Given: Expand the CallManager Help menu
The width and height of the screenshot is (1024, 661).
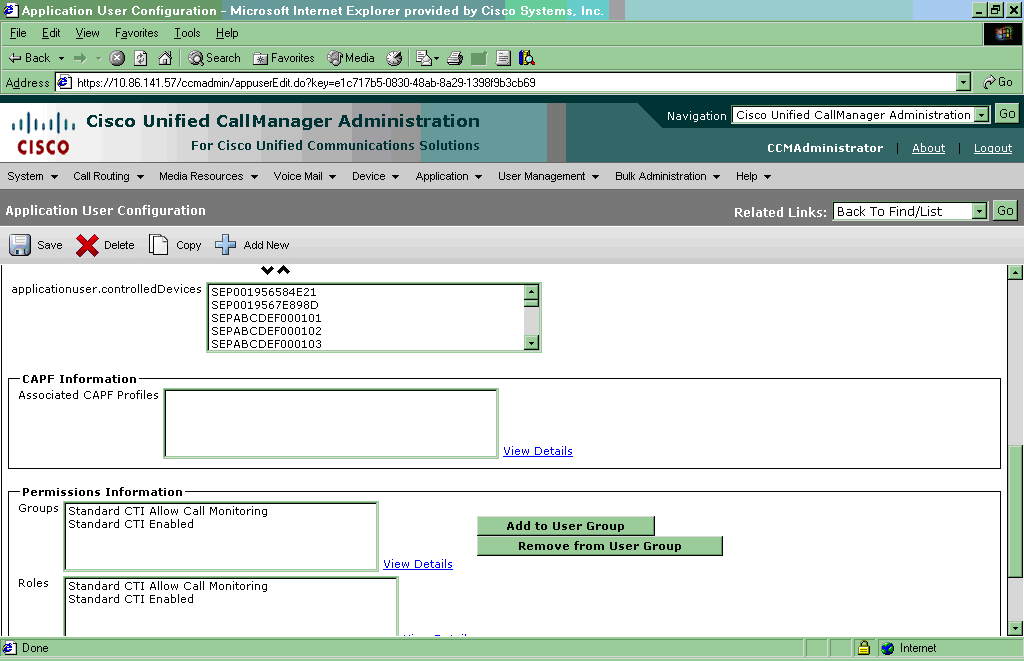Looking at the screenshot, I should tap(754, 176).
